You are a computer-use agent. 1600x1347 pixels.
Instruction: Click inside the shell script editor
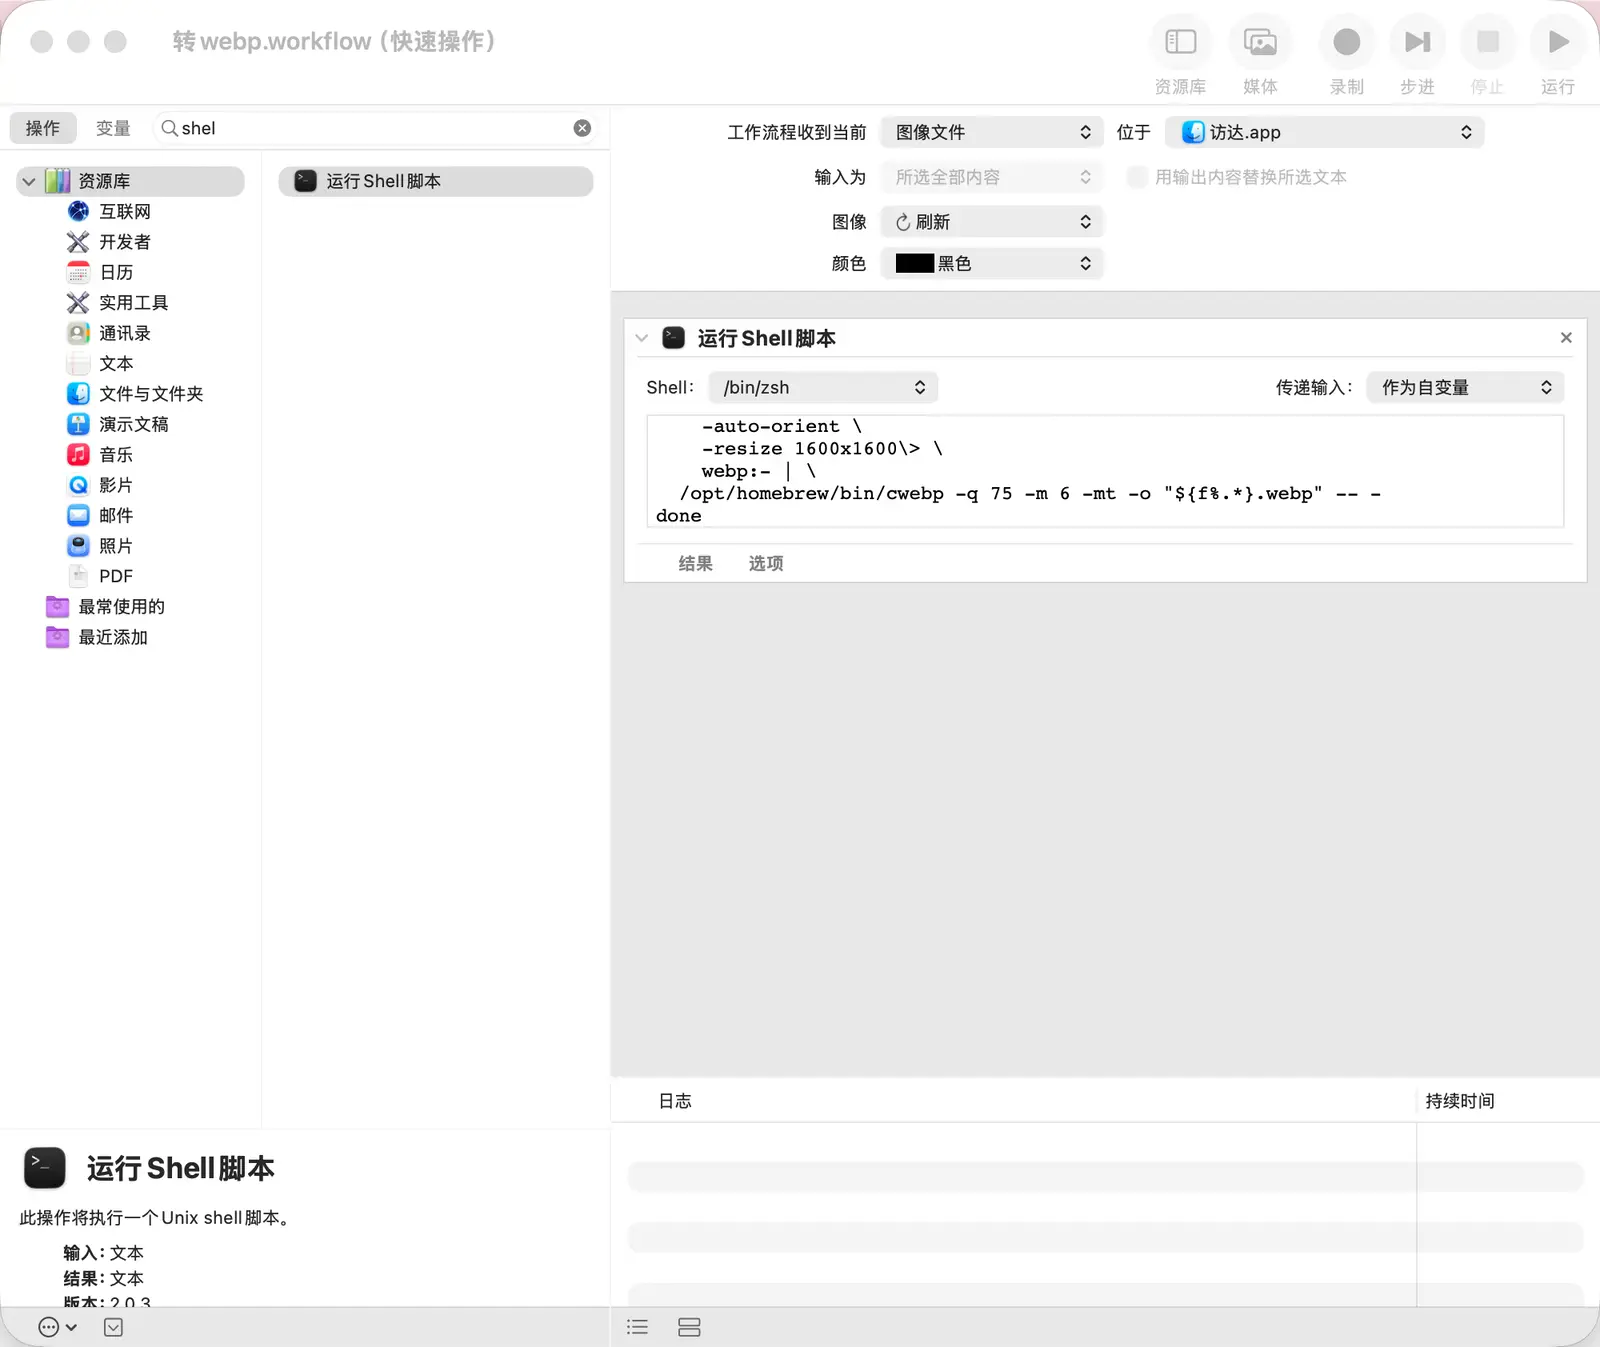click(1105, 471)
